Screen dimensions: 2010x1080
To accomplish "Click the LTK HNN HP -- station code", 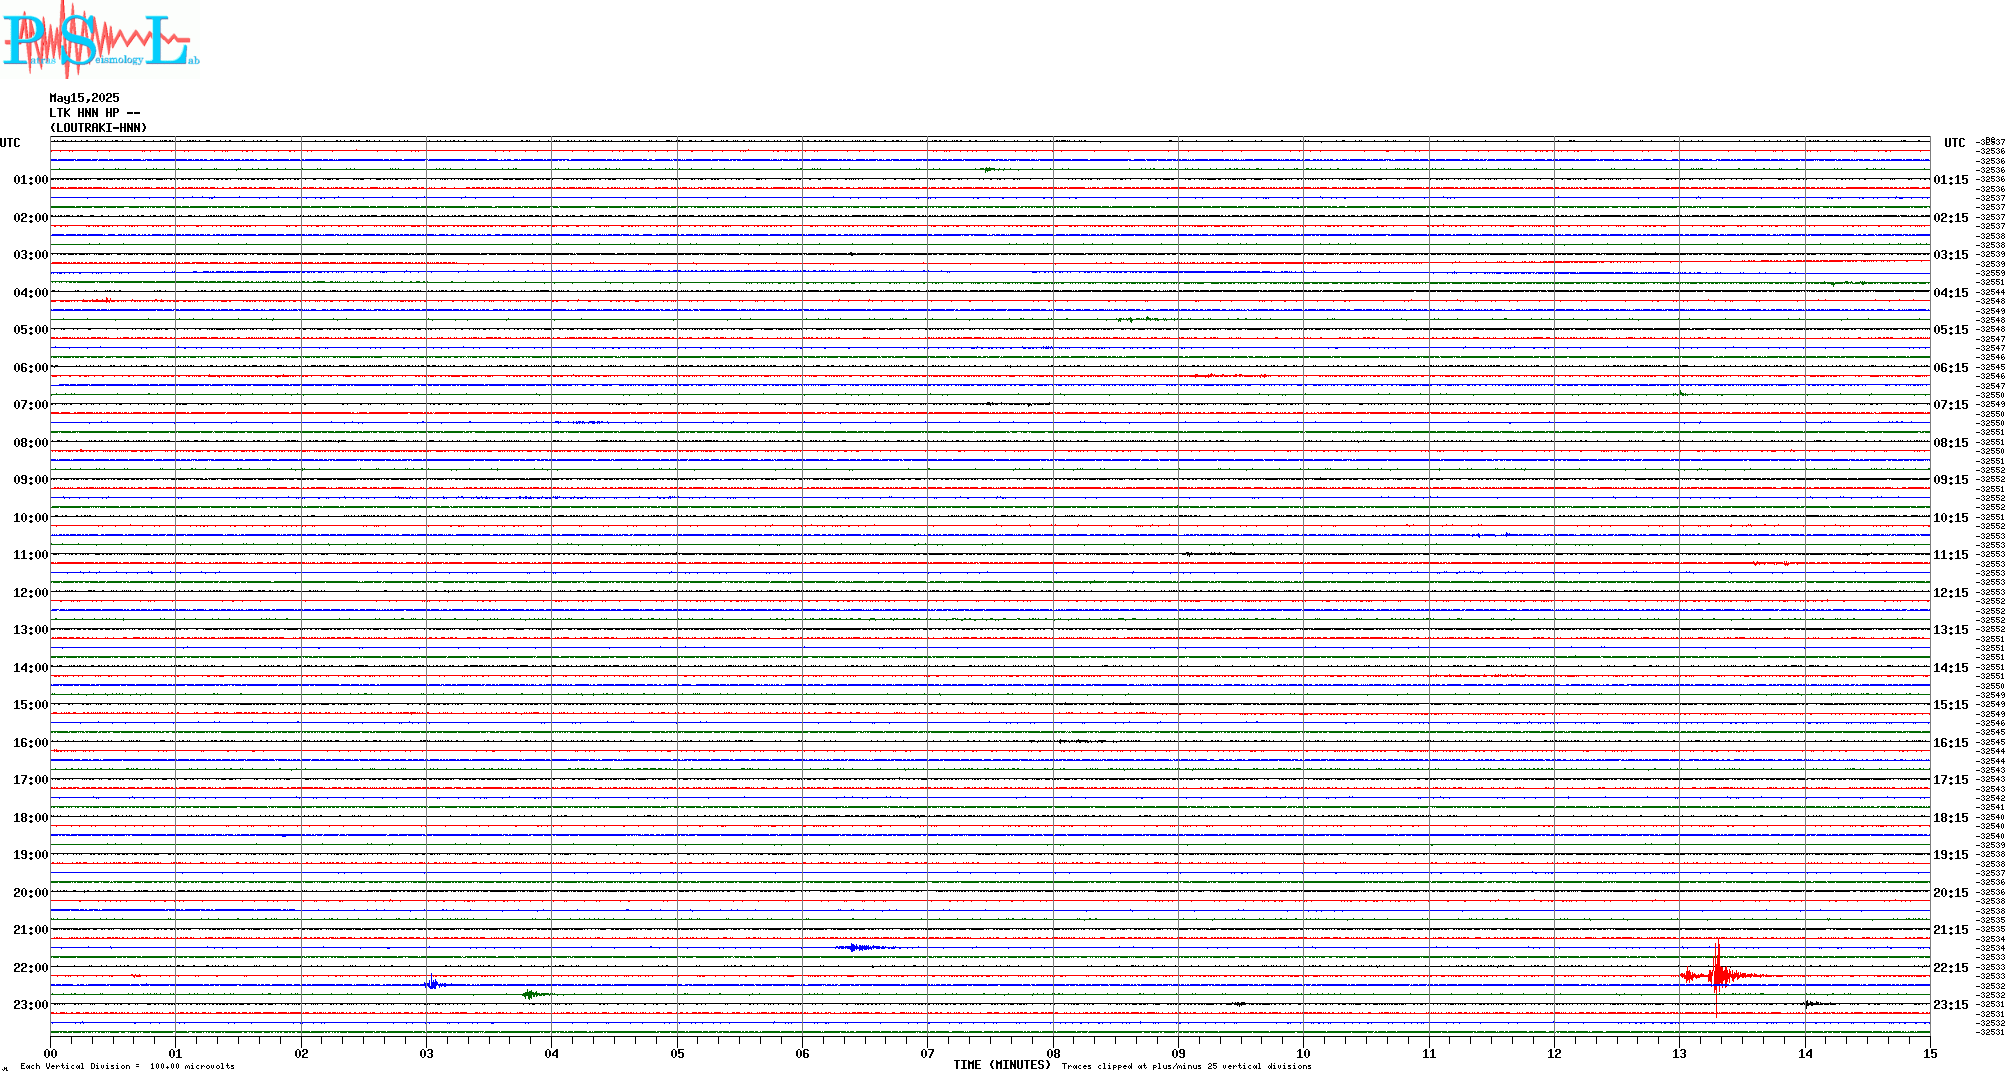I will pyautogui.click(x=94, y=113).
